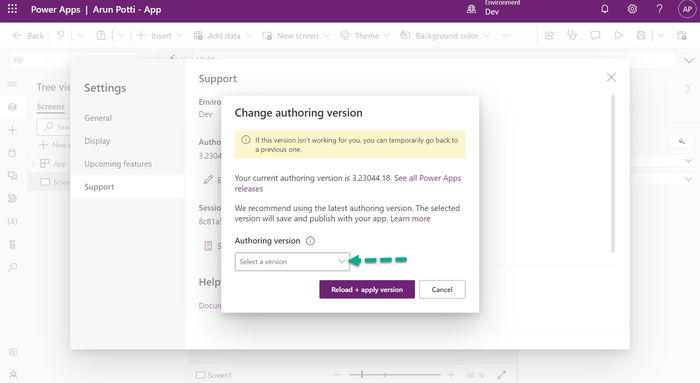
Task: Click the zoom slider track
Action: 395,375
